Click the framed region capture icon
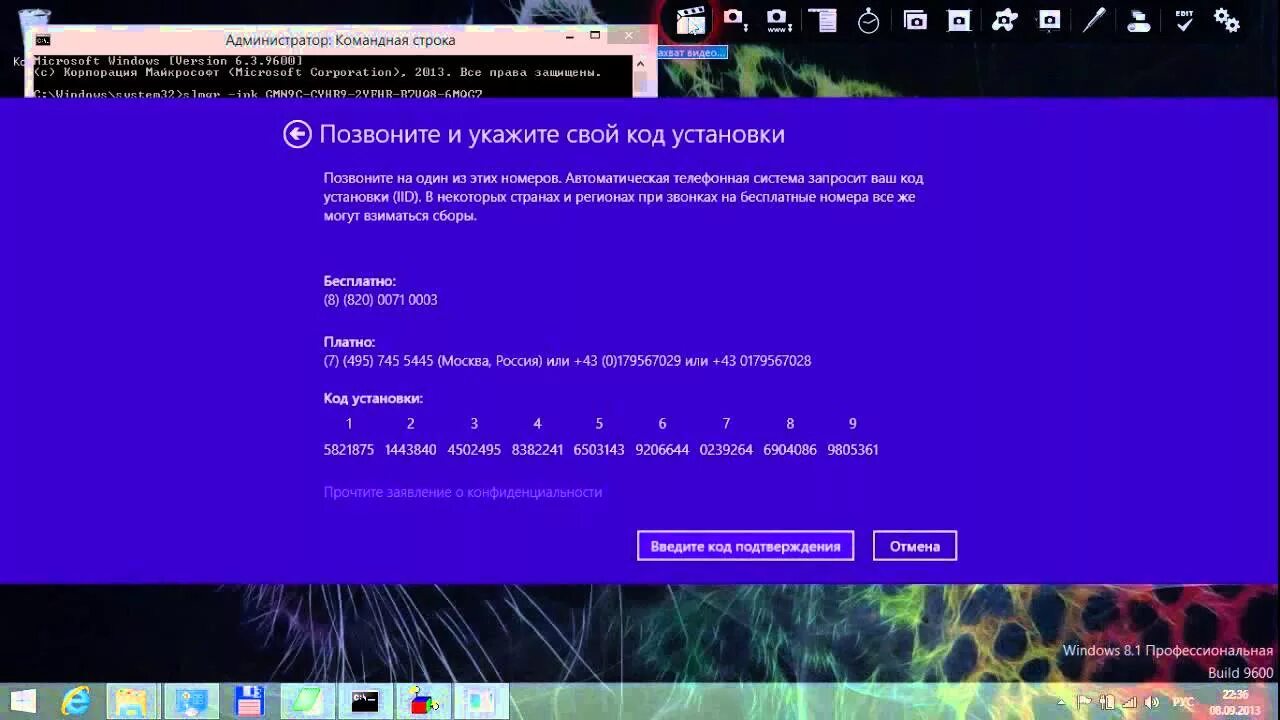Image resolution: width=1280 pixels, height=720 pixels. tap(959, 20)
